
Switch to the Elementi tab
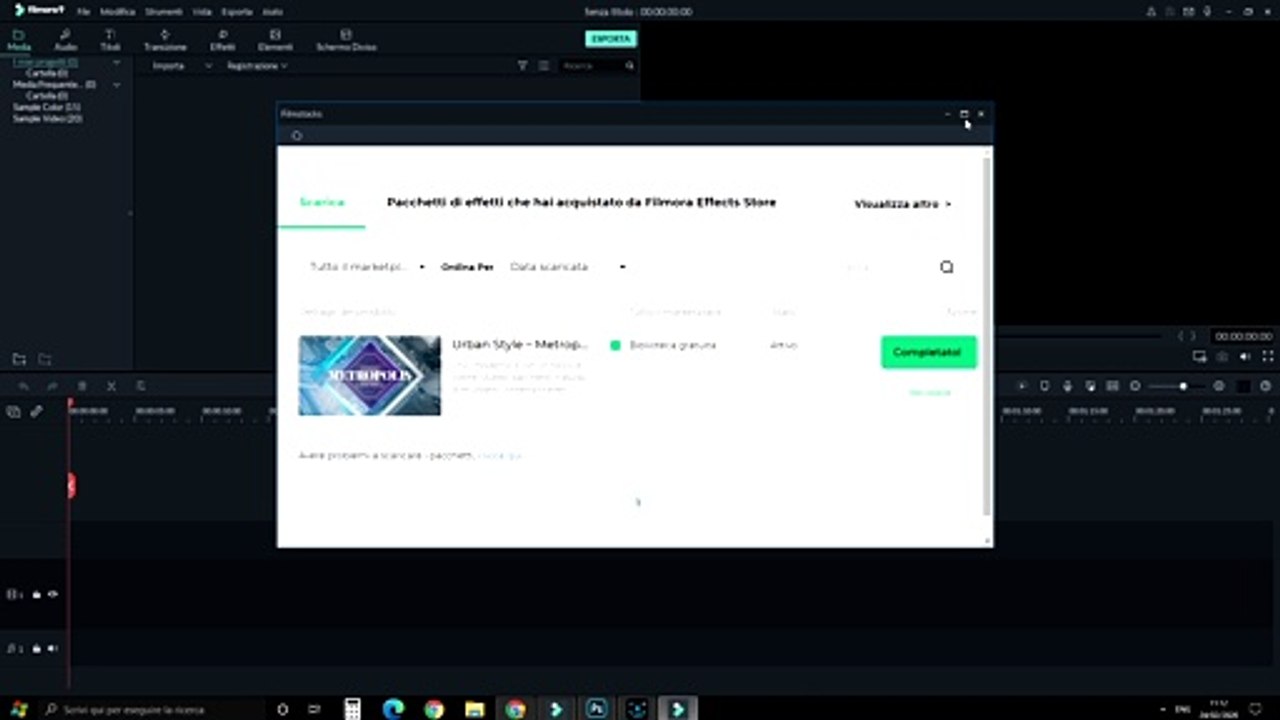tap(275, 40)
